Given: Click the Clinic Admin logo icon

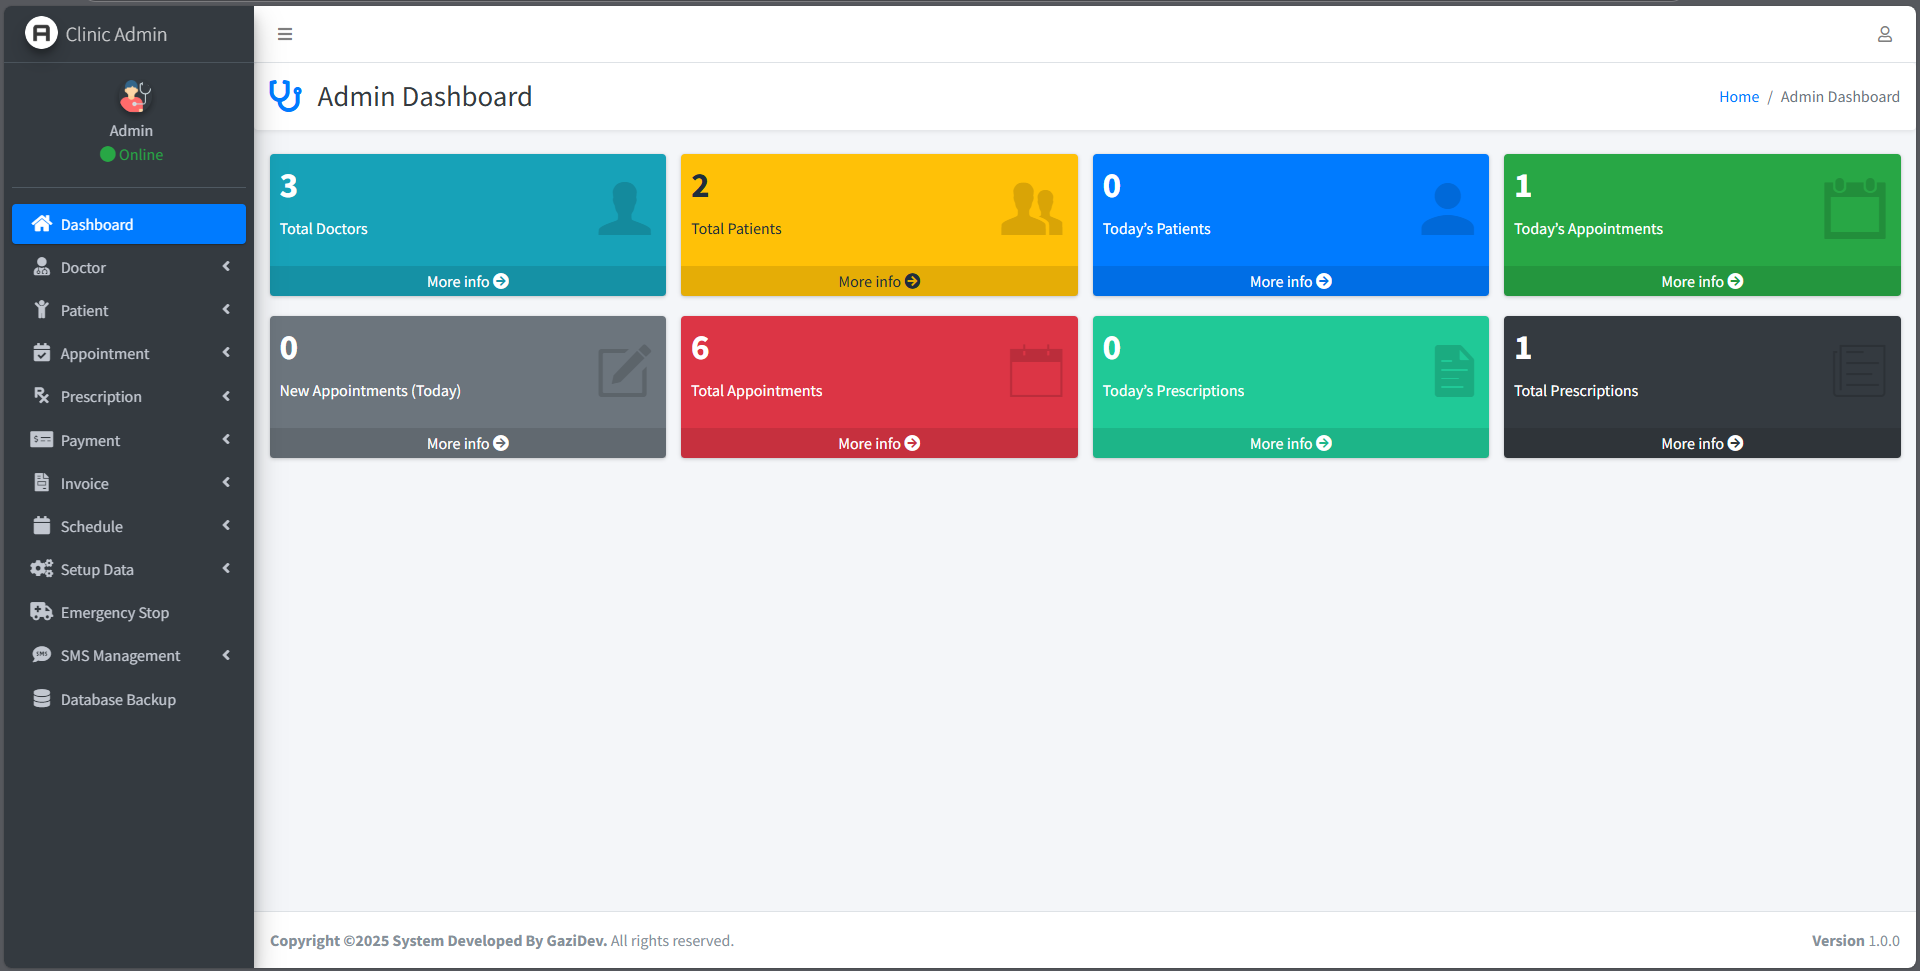Looking at the screenshot, I should 41,33.
